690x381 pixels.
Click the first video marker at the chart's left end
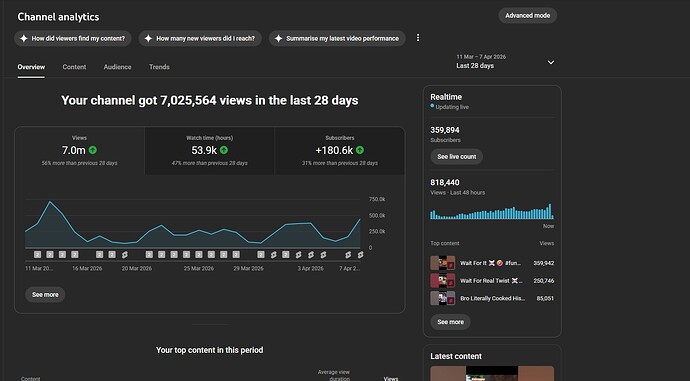(37, 255)
